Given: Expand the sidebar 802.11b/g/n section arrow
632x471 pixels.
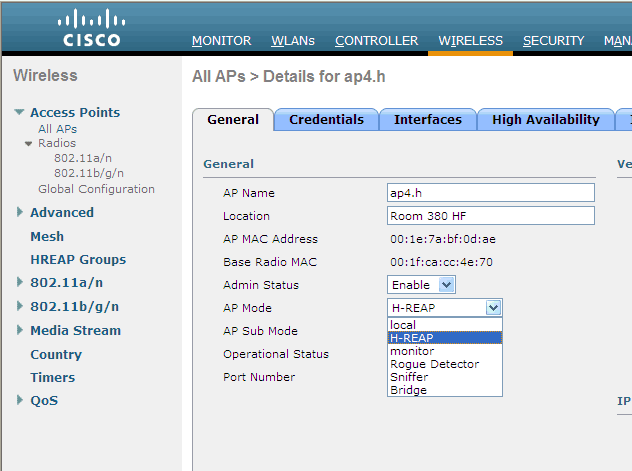Looking at the screenshot, I should (x=19, y=306).
